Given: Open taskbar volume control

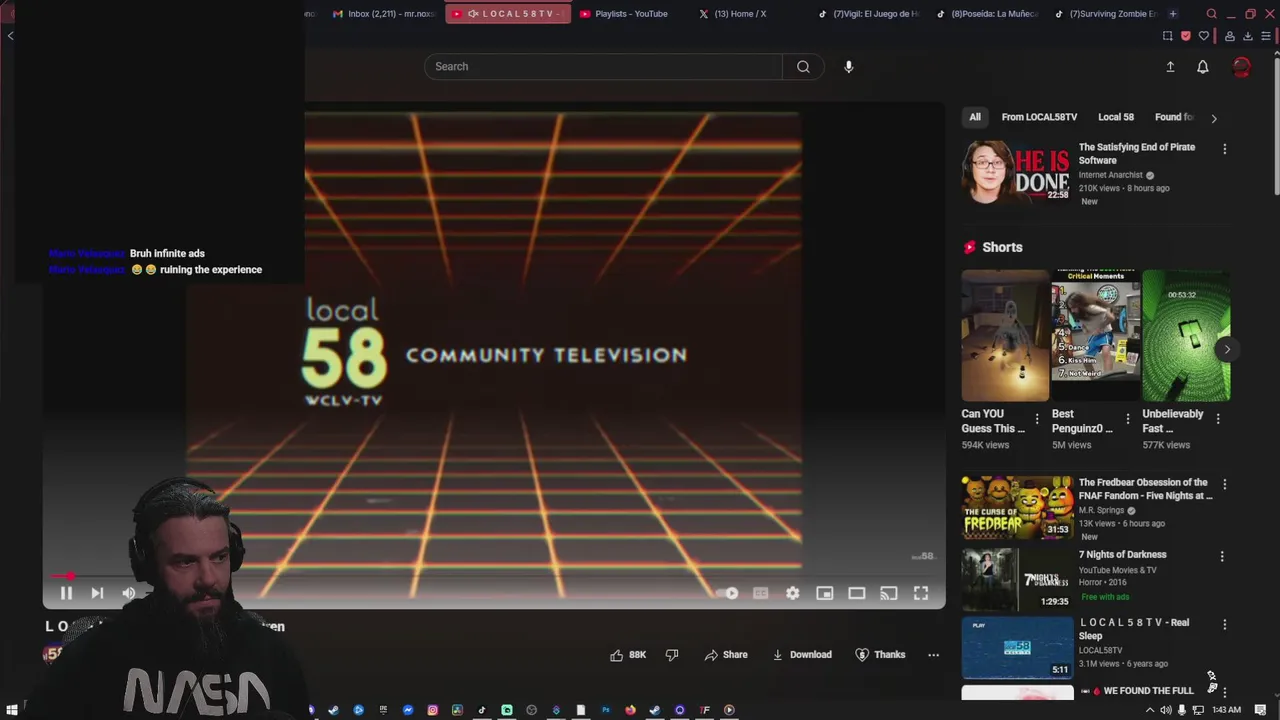Looking at the screenshot, I should [x=1165, y=710].
